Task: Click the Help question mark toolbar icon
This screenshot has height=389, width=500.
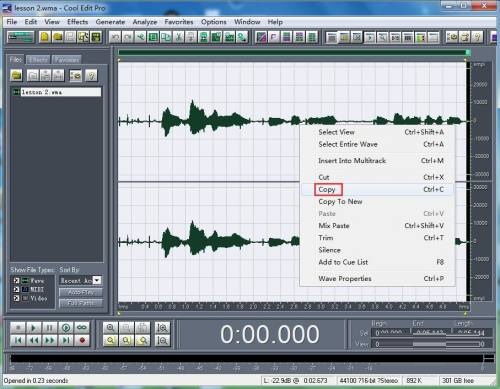Action: 477,37
